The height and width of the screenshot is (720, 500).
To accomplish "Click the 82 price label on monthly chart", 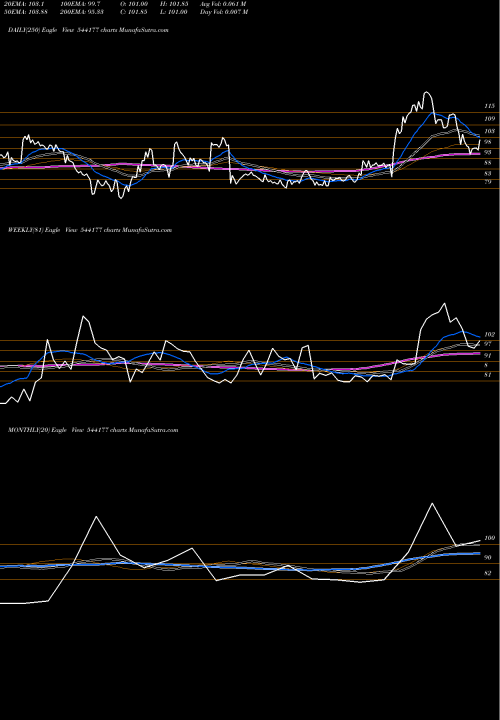I will tap(488, 573).
